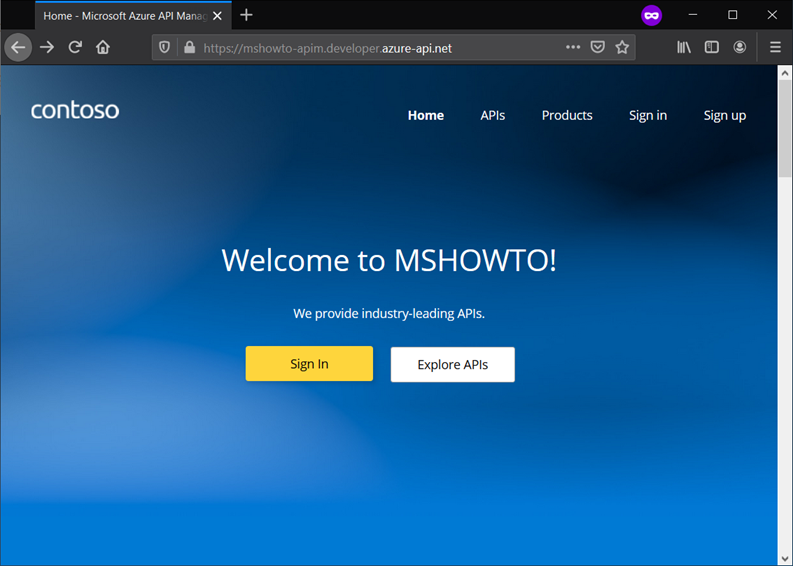This screenshot has width=793, height=566.
Task: Go forward with the forward arrow
Action: [x=47, y=48]
